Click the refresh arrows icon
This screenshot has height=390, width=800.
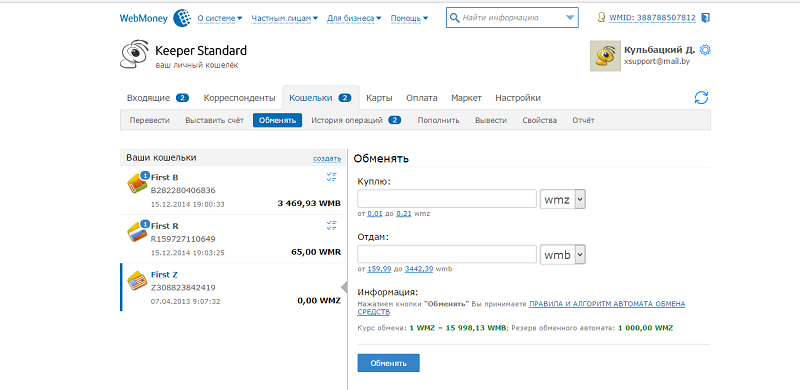[702, 98]
